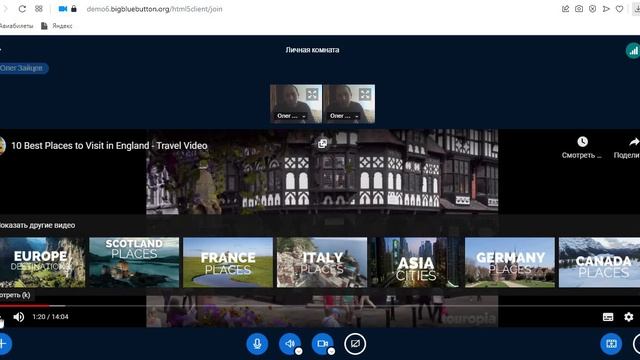Click the room title at the top
The image size is (640, 360).
click(x=312, y=50)
